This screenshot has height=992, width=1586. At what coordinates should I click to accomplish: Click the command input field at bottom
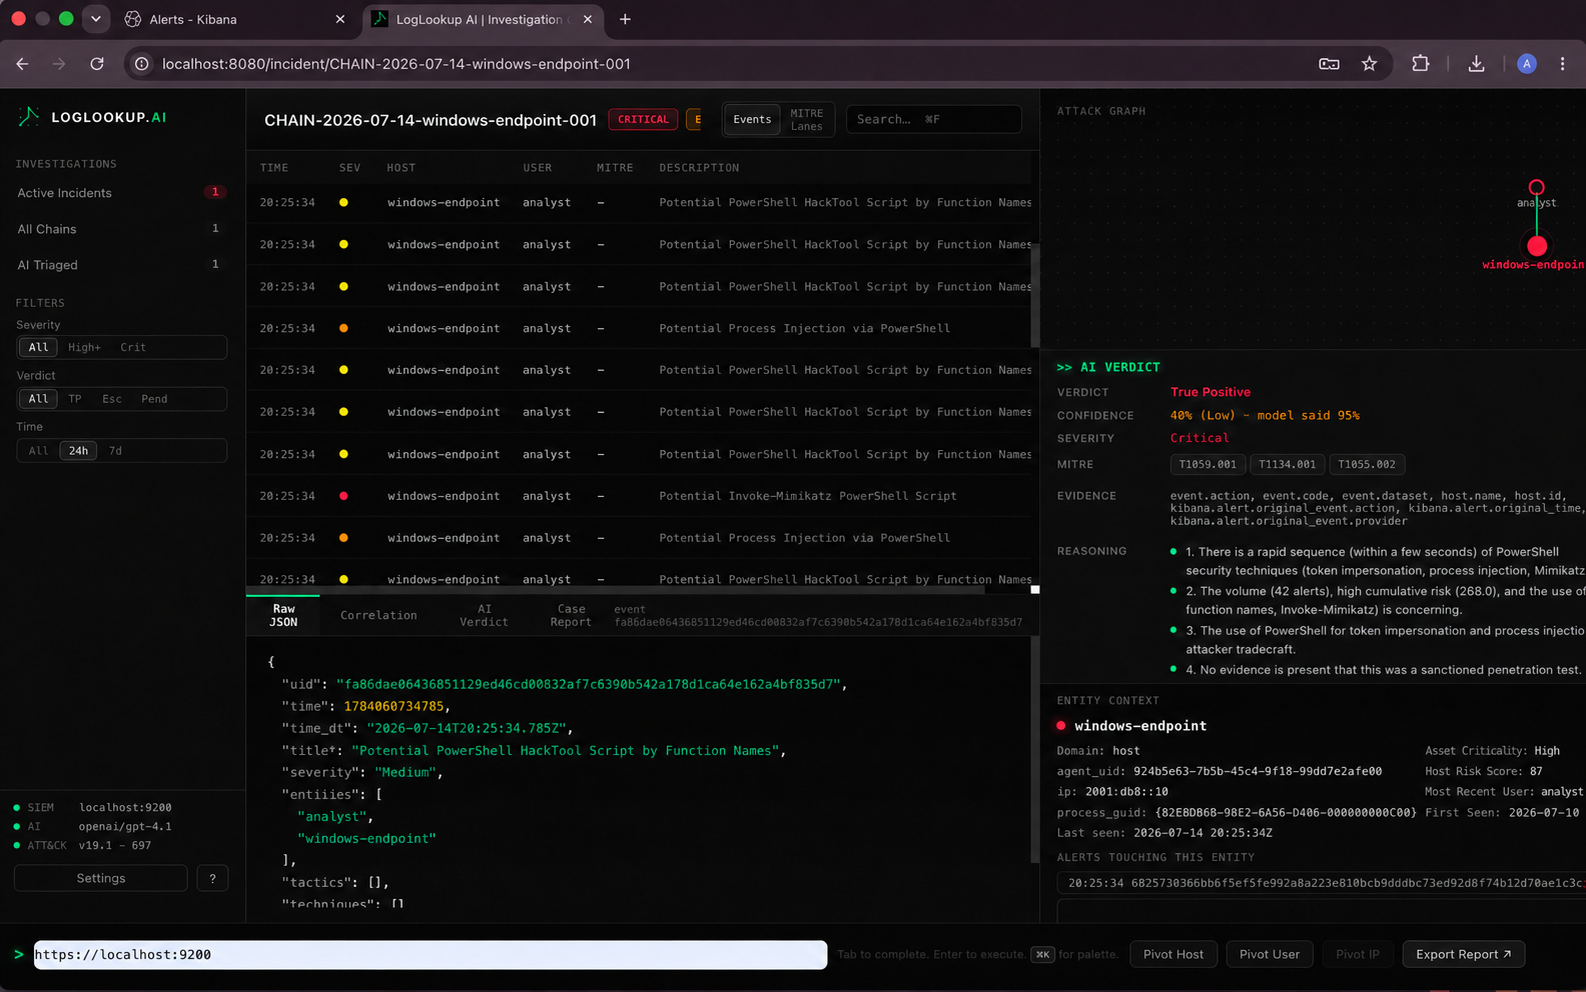[430, 955]
